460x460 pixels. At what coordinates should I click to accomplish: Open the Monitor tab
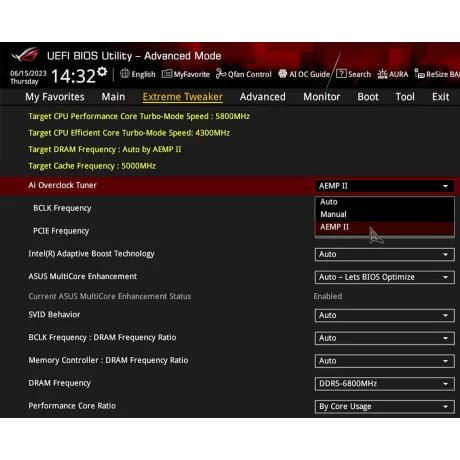[x=321, y=97]
